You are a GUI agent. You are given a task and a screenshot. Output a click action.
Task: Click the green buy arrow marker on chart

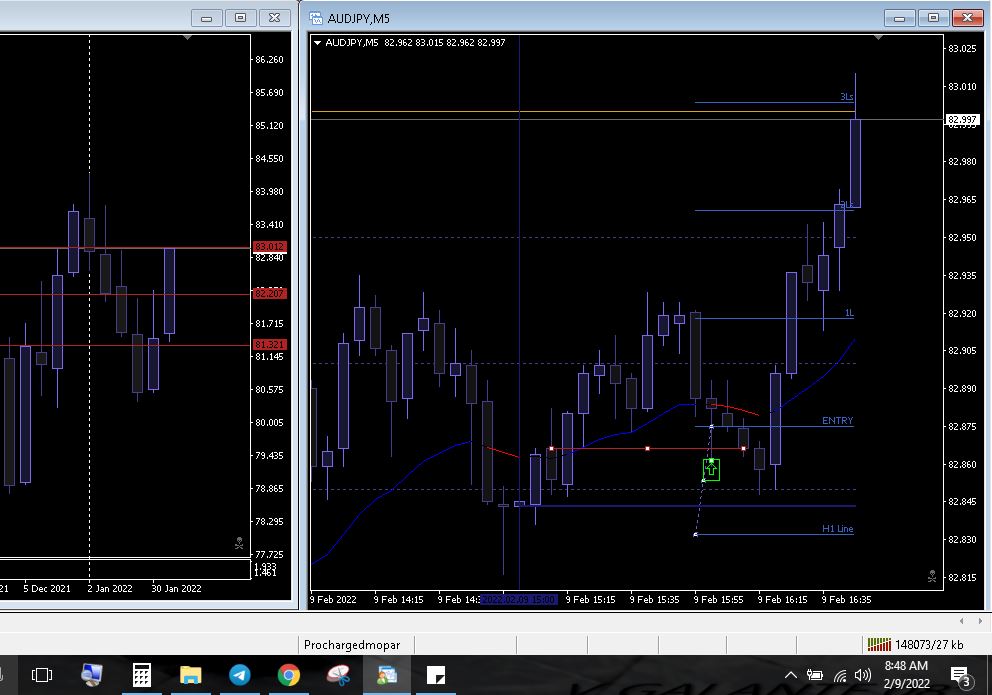pyautogui.click(x=711, y=469)
